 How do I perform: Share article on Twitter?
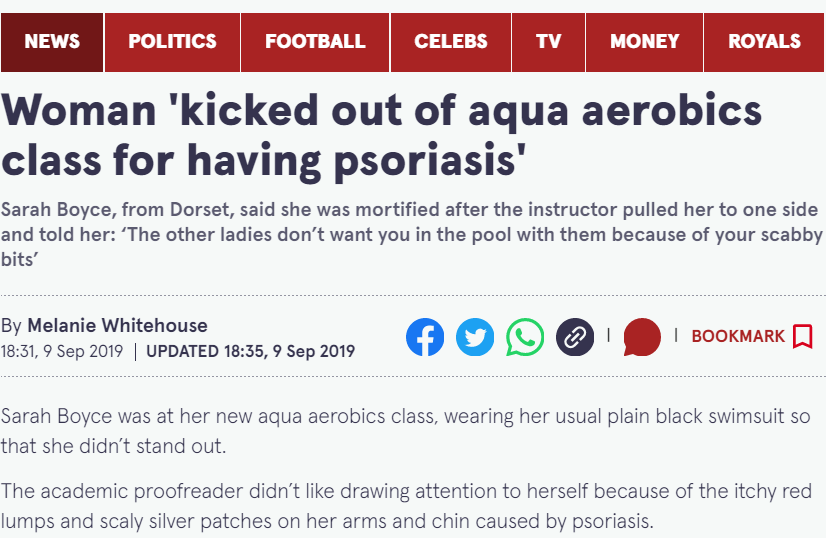click(475, 337)
